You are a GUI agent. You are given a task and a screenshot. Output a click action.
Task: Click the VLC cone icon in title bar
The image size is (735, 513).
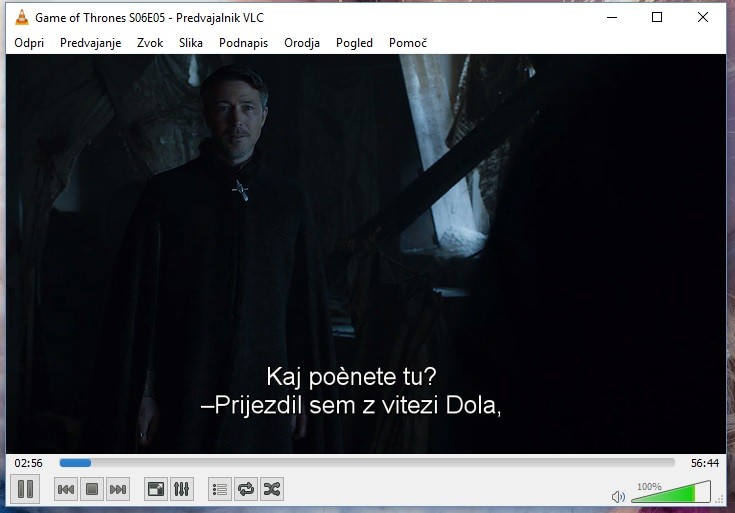[19, 17]
